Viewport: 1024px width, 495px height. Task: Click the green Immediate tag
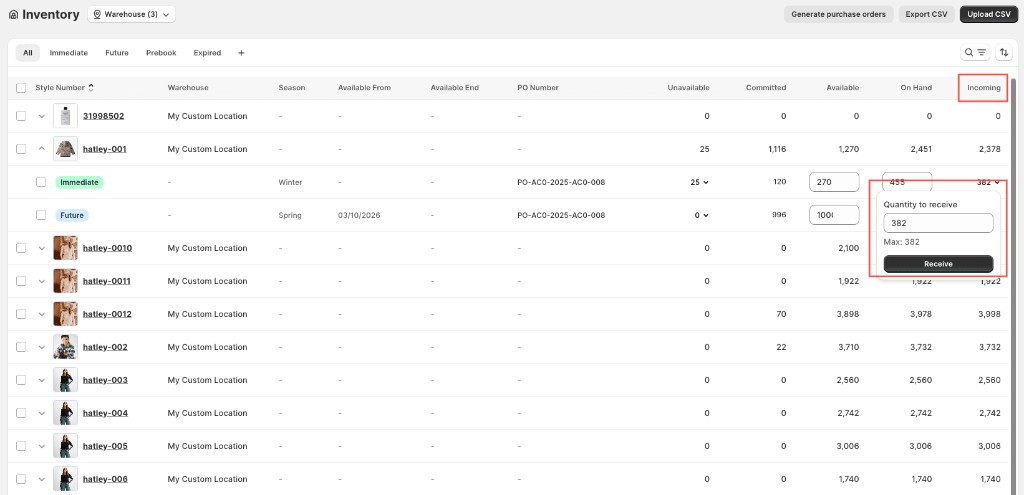79,182
